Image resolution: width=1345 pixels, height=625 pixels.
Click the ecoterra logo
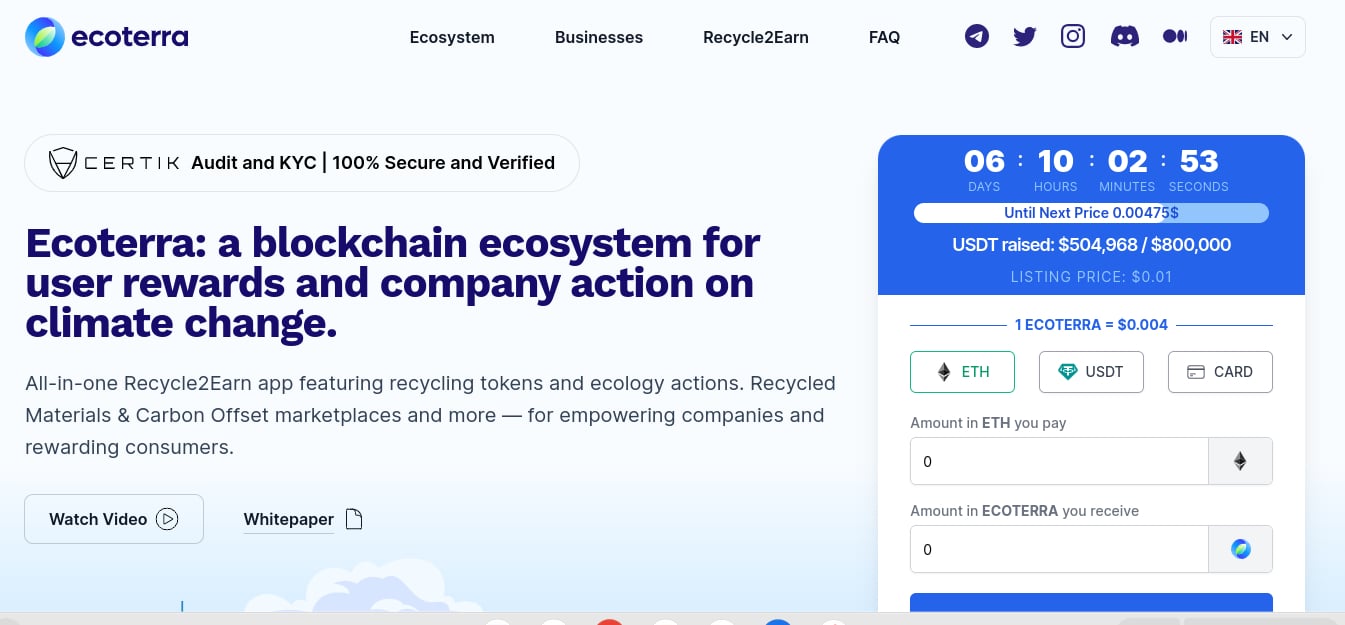(107, 37)
